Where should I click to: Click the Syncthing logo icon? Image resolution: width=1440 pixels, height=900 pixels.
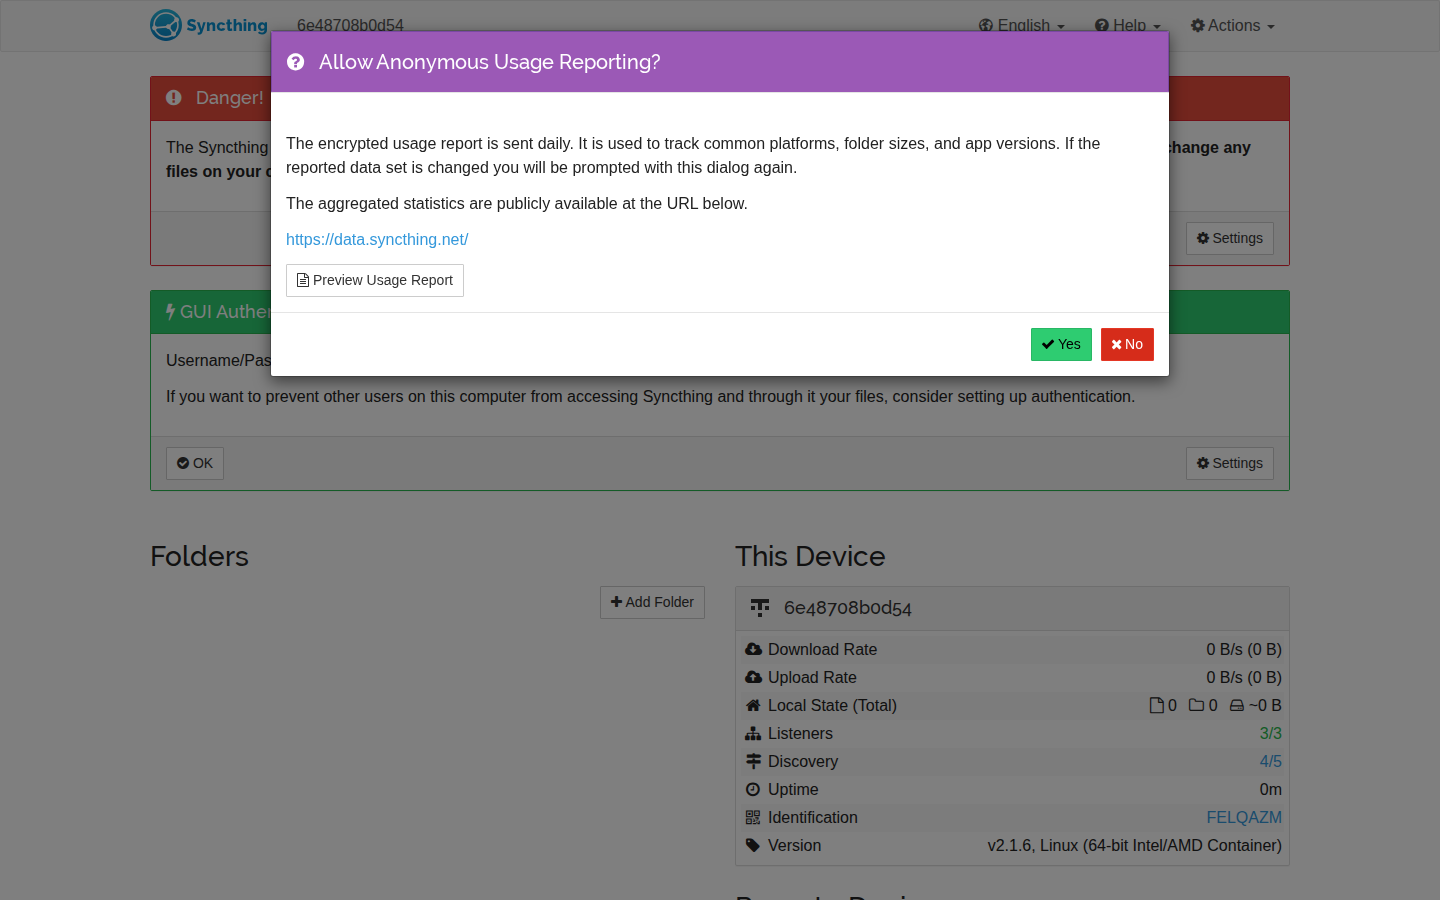tap(166, 25)
